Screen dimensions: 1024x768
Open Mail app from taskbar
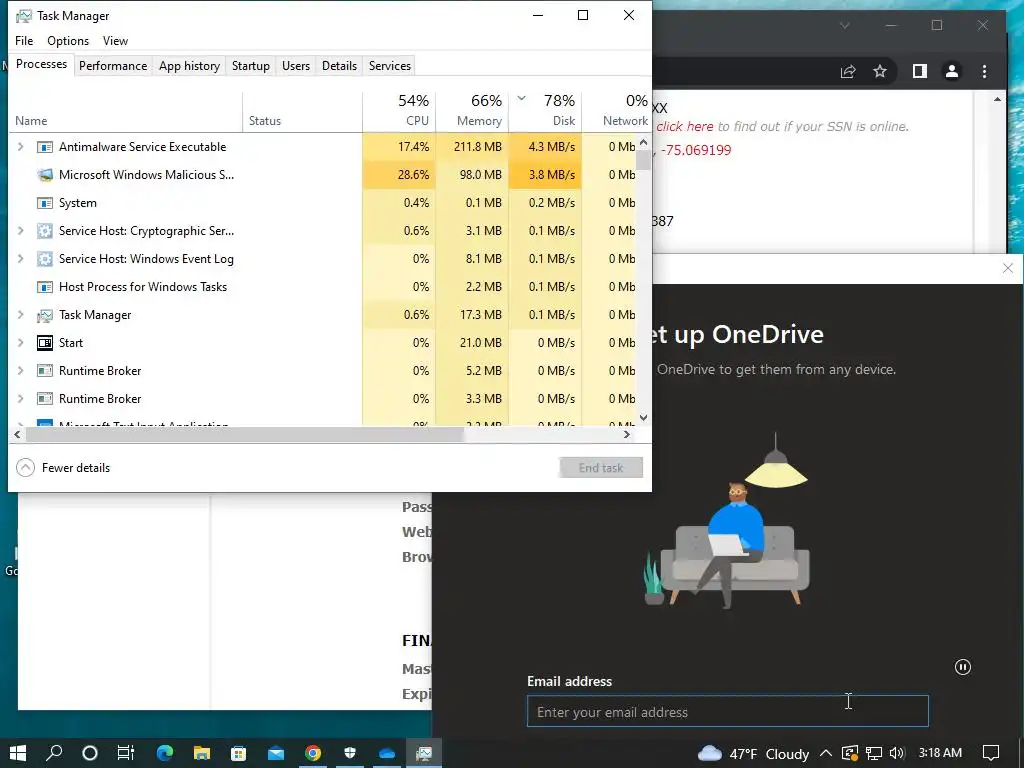click(x=276, y=753)
